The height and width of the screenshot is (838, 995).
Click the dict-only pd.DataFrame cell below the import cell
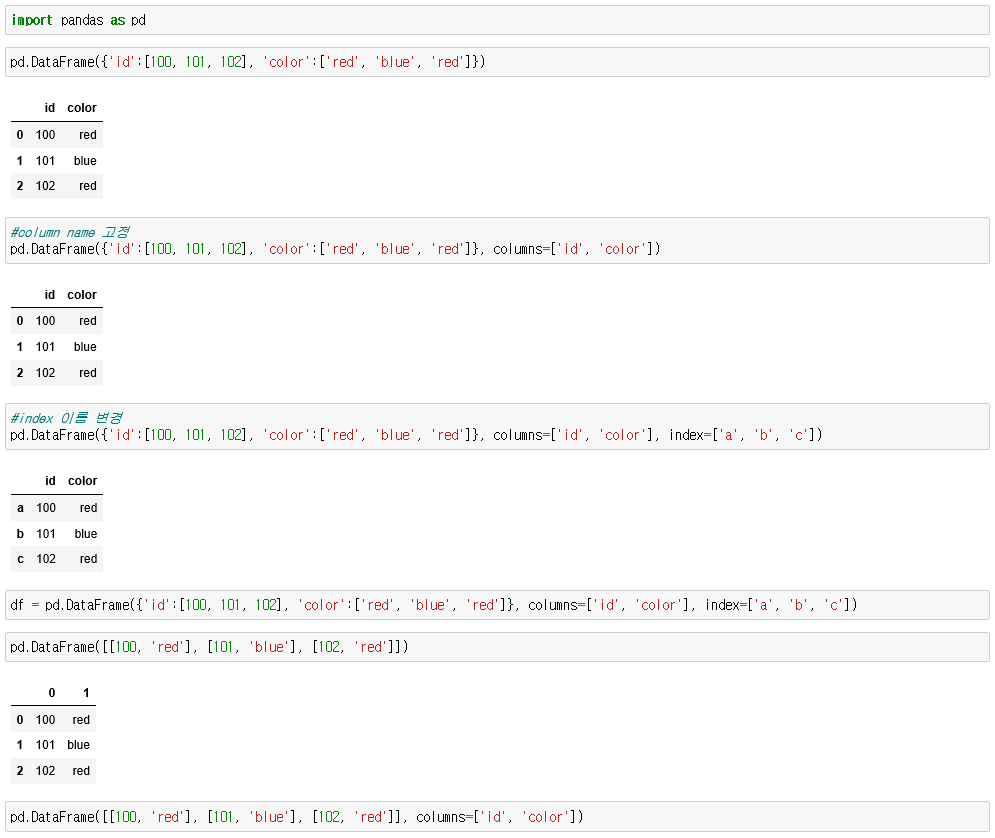tap(497, 62)
